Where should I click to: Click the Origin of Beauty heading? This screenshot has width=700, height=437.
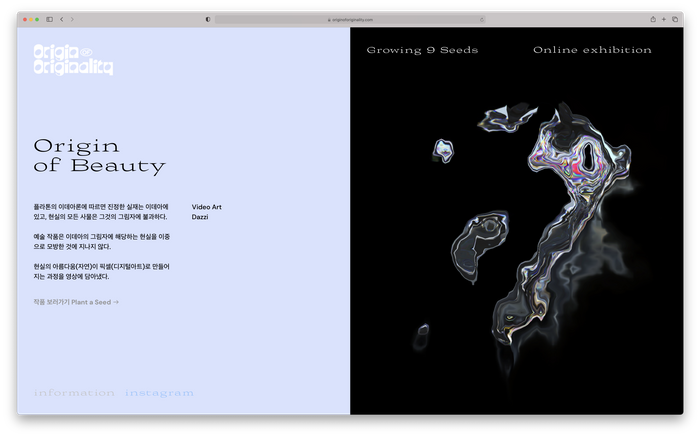[99, 157]
